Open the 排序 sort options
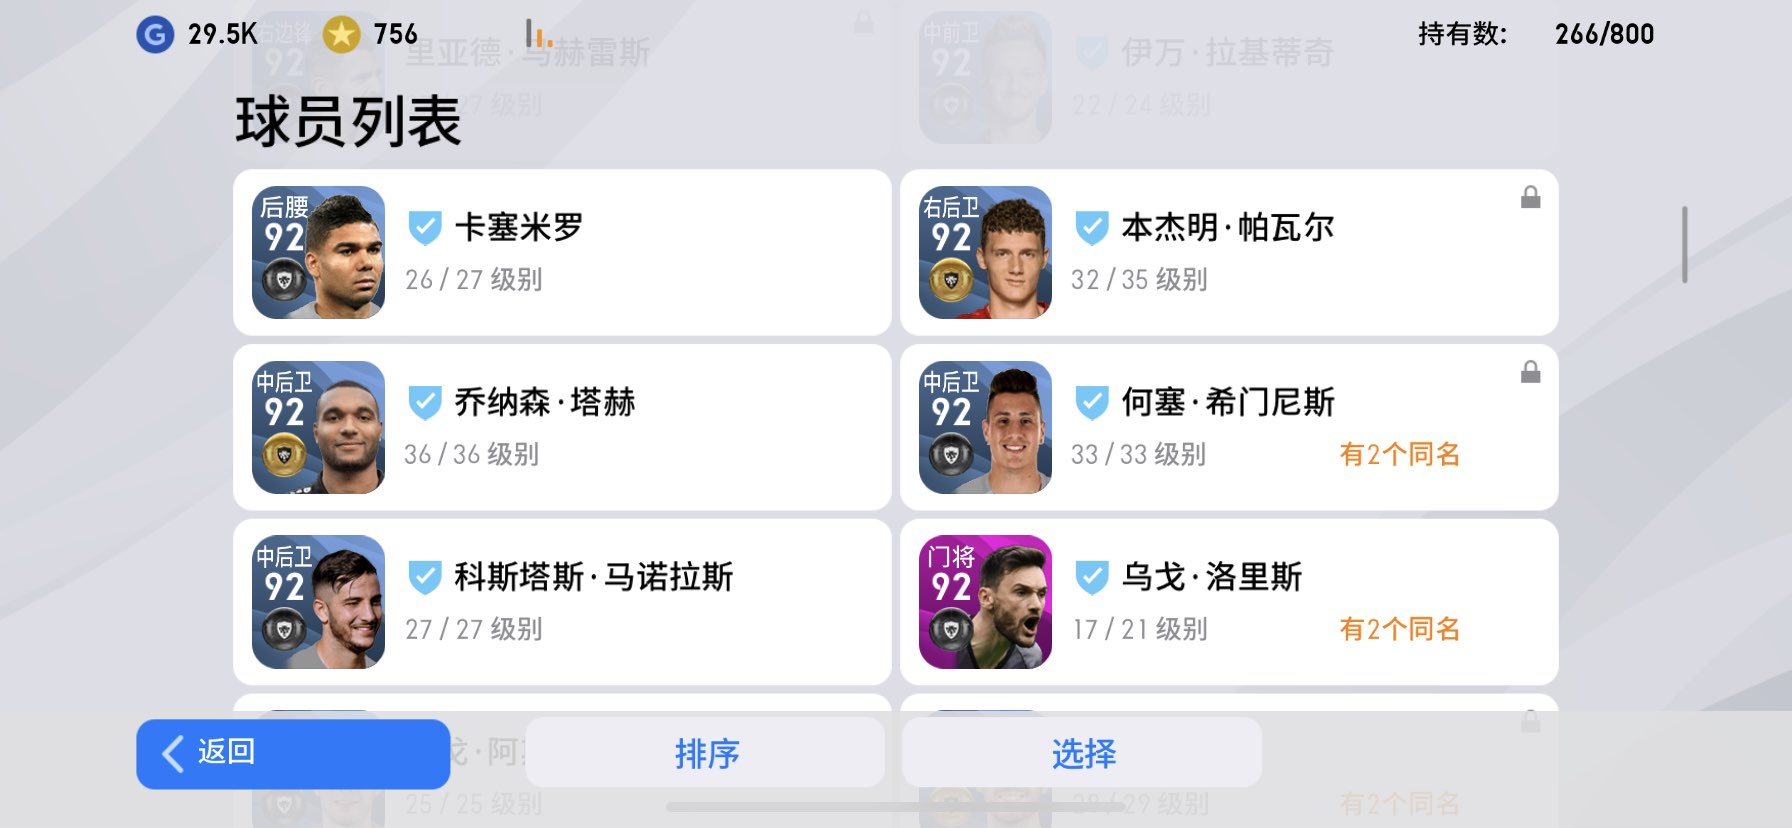Screen dimensions: 1792x828 [x=705, y=752]
